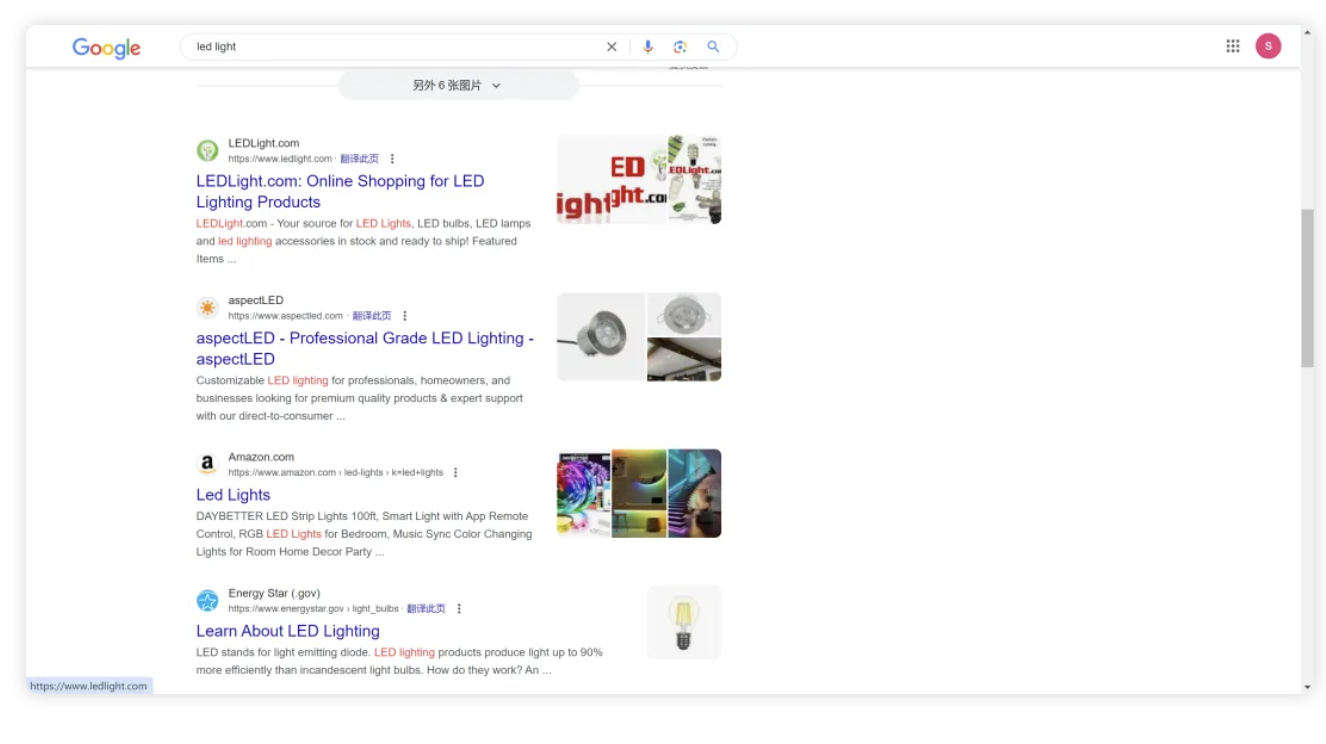Click the https://www.aspectled.com URL text
Screen dimensions: 1326x744
point(286,316)
